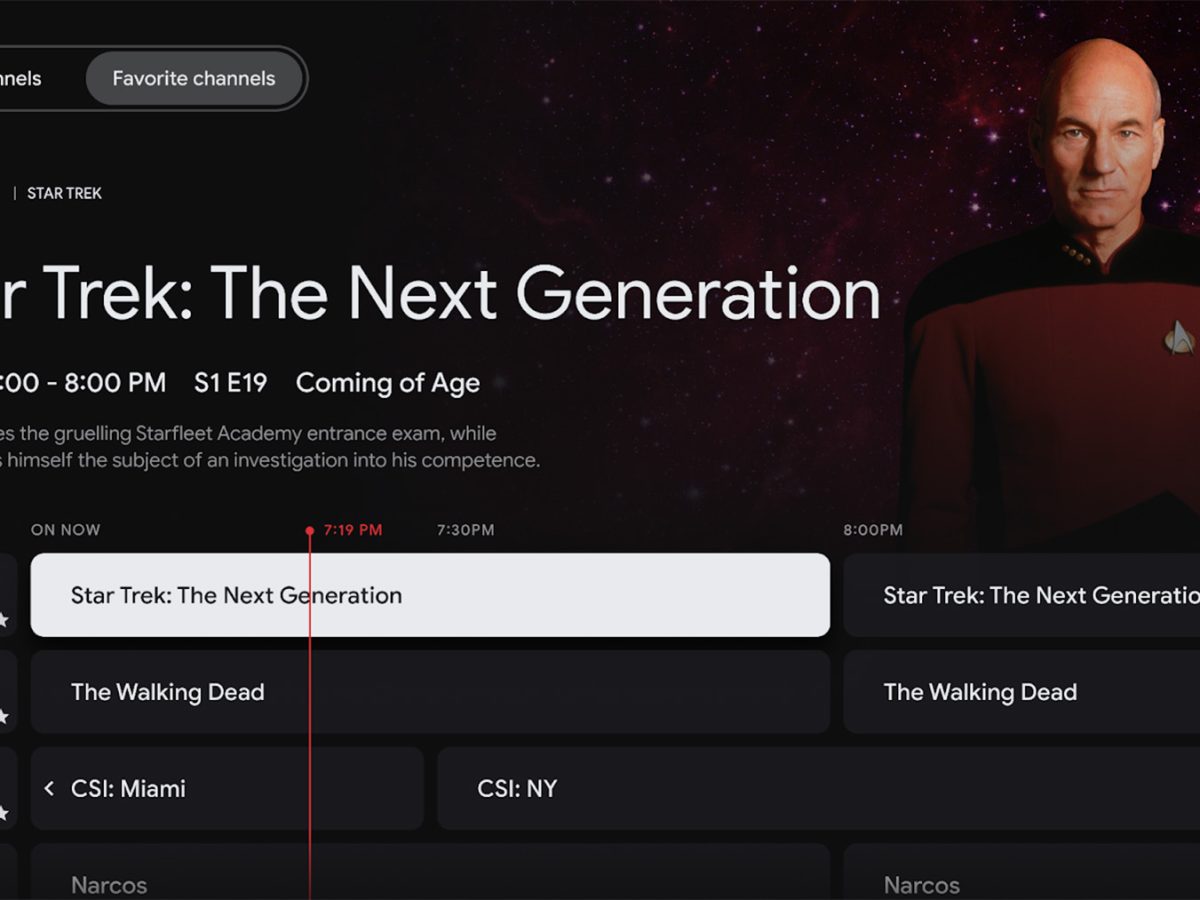Open the 8:00PM Star Trek: The Next Generation listing

1020,595
